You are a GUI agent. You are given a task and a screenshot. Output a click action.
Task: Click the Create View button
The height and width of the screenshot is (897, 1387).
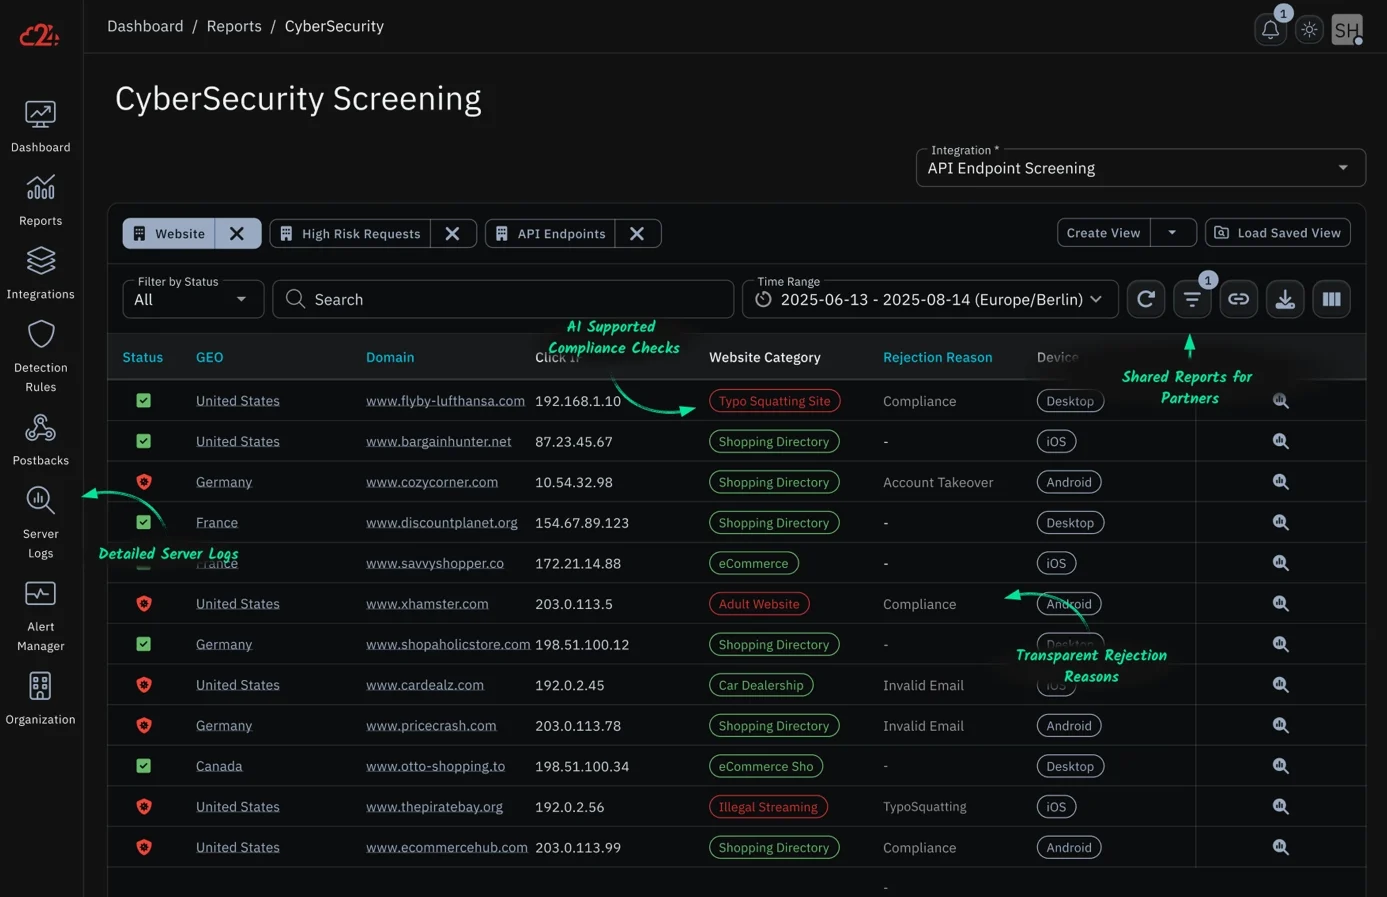[x=1103, y=233]
